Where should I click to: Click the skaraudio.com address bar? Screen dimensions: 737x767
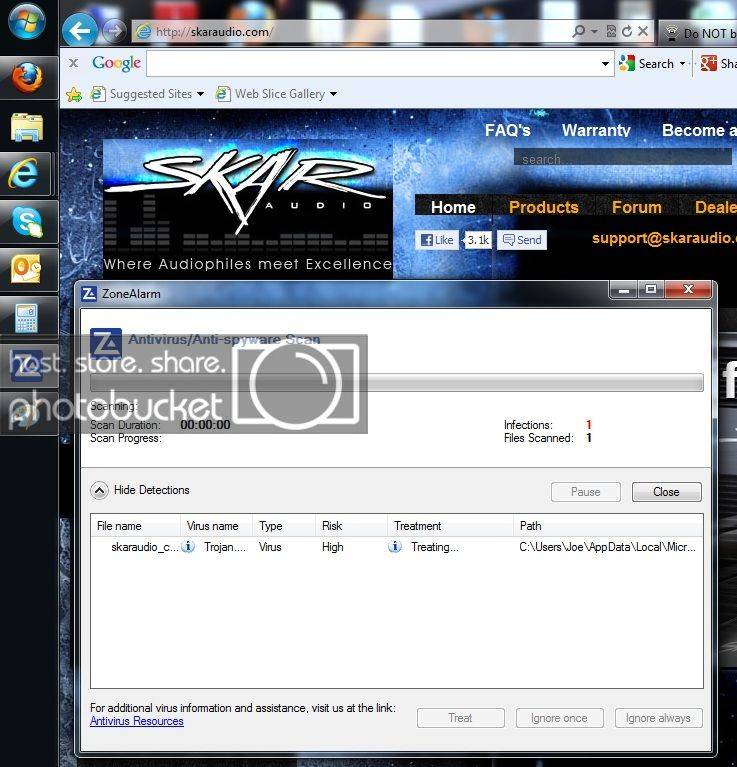[x=352, y=32]
